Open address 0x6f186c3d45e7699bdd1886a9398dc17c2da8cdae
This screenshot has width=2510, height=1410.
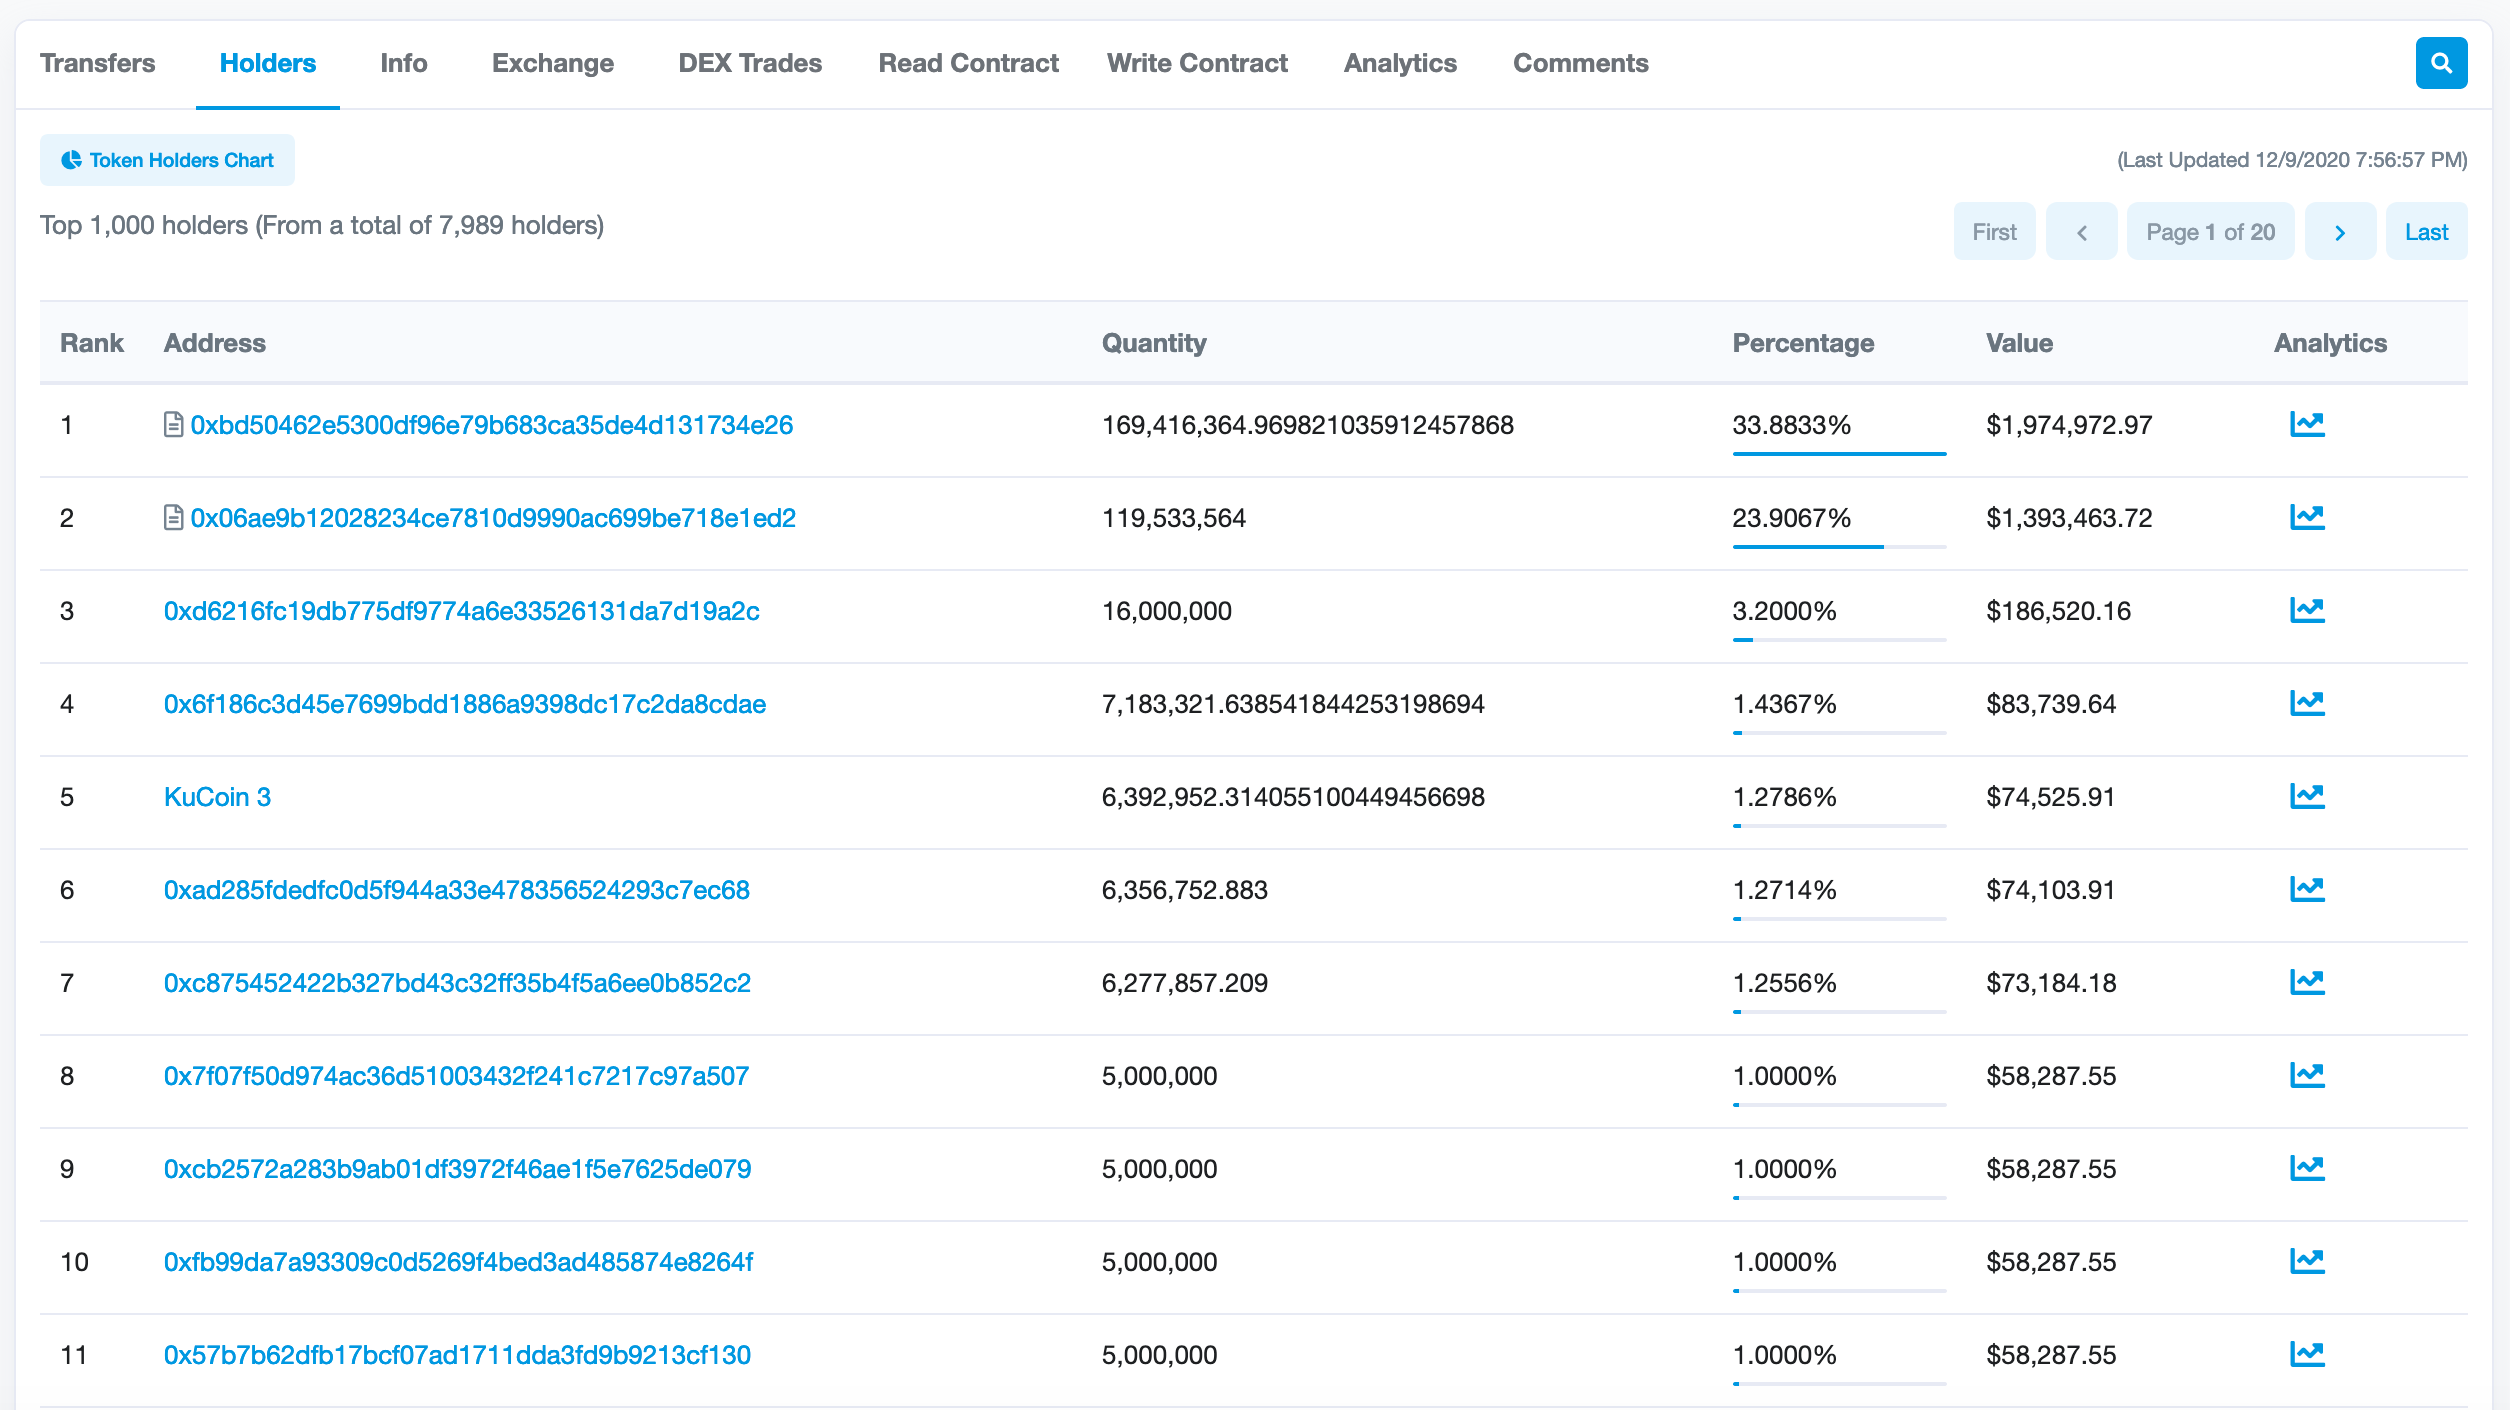pyautogui.click(x=465, y=704)
